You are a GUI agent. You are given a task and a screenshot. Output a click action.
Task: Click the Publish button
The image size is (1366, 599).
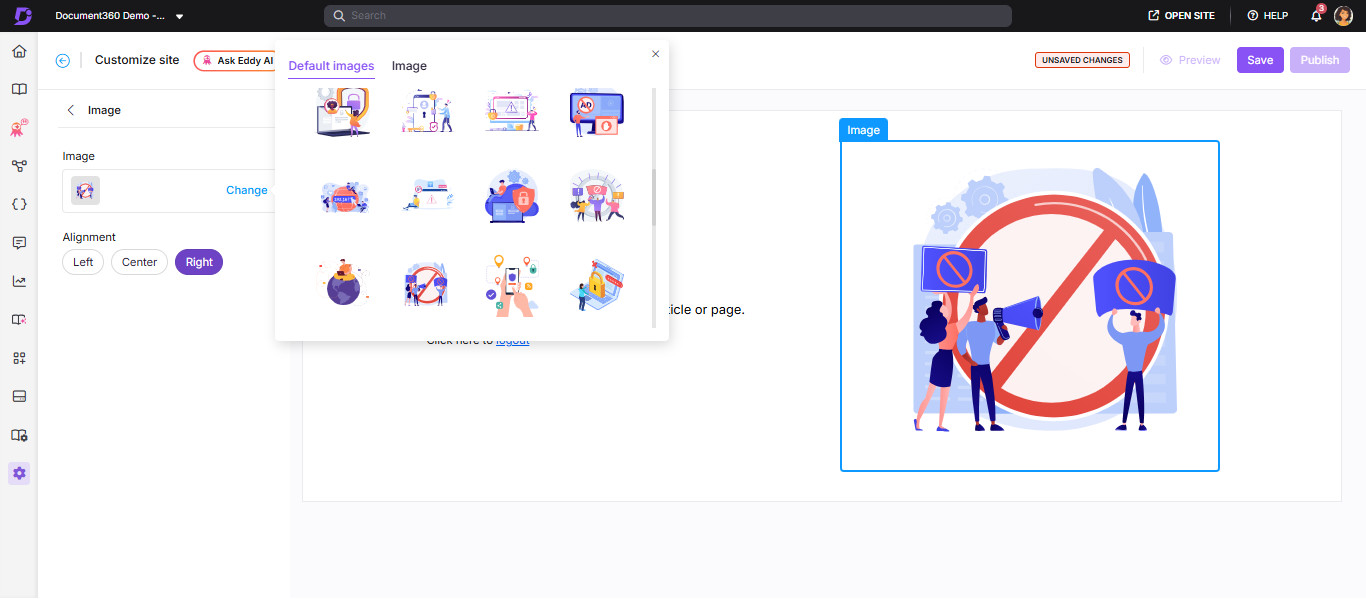[1320, 60]
